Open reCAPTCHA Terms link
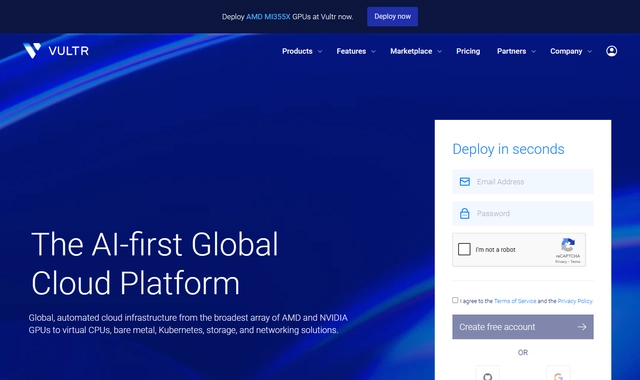Screen dimensions: 640x380 coord(576,262)
